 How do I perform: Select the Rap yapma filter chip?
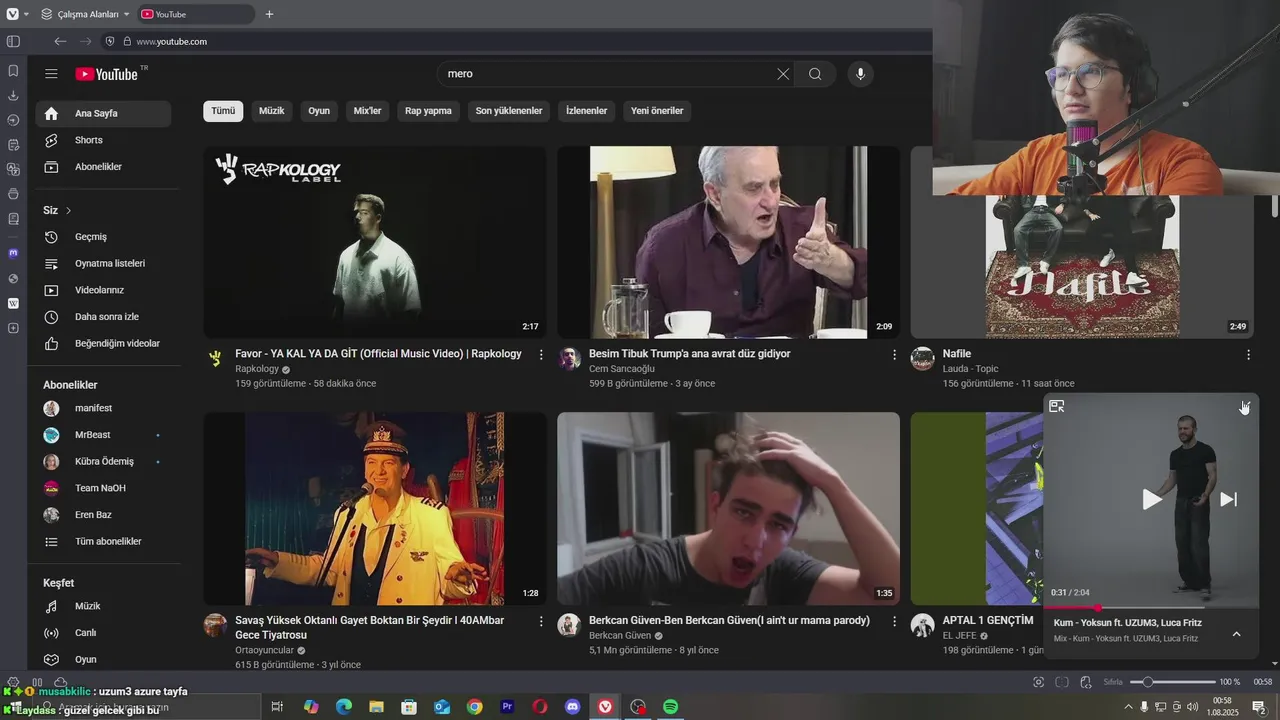(428, 111)
